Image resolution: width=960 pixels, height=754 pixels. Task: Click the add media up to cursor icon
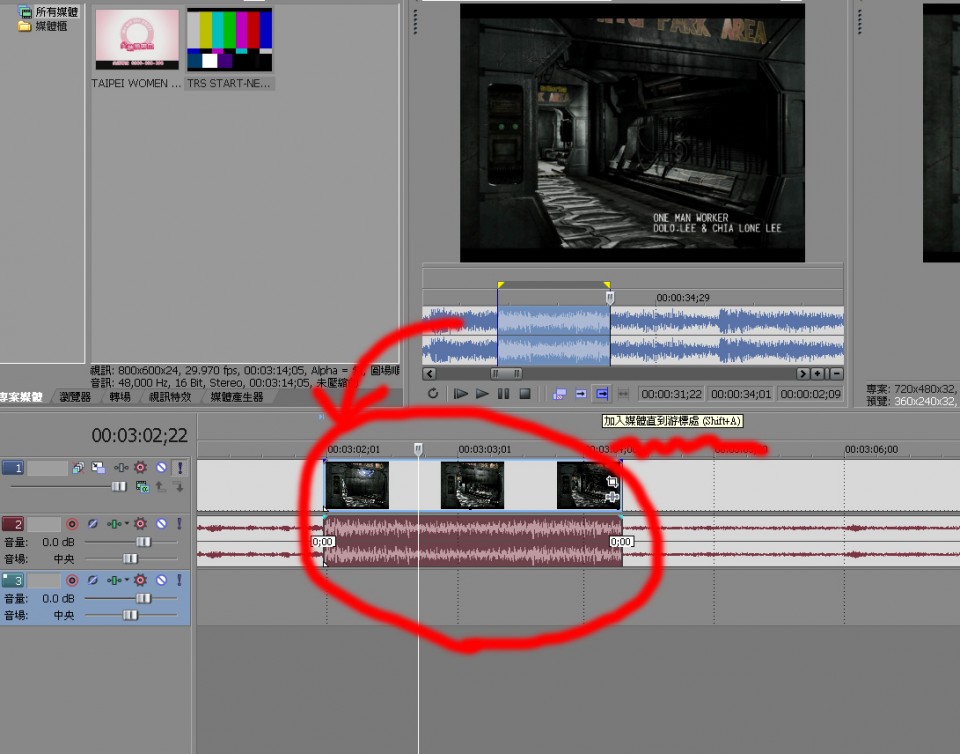pos(602,394)
